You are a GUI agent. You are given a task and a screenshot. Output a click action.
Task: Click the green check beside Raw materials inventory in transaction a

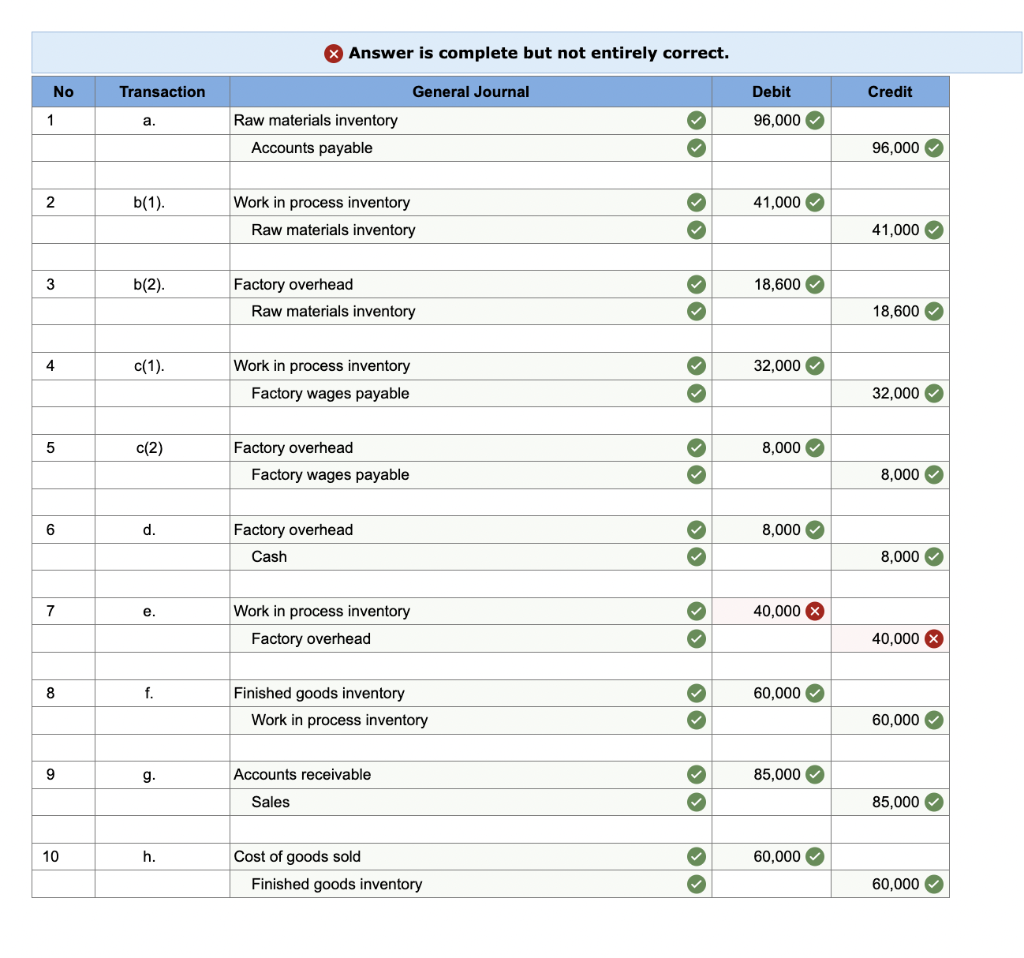pyautogui.click(x=696, y=120)
